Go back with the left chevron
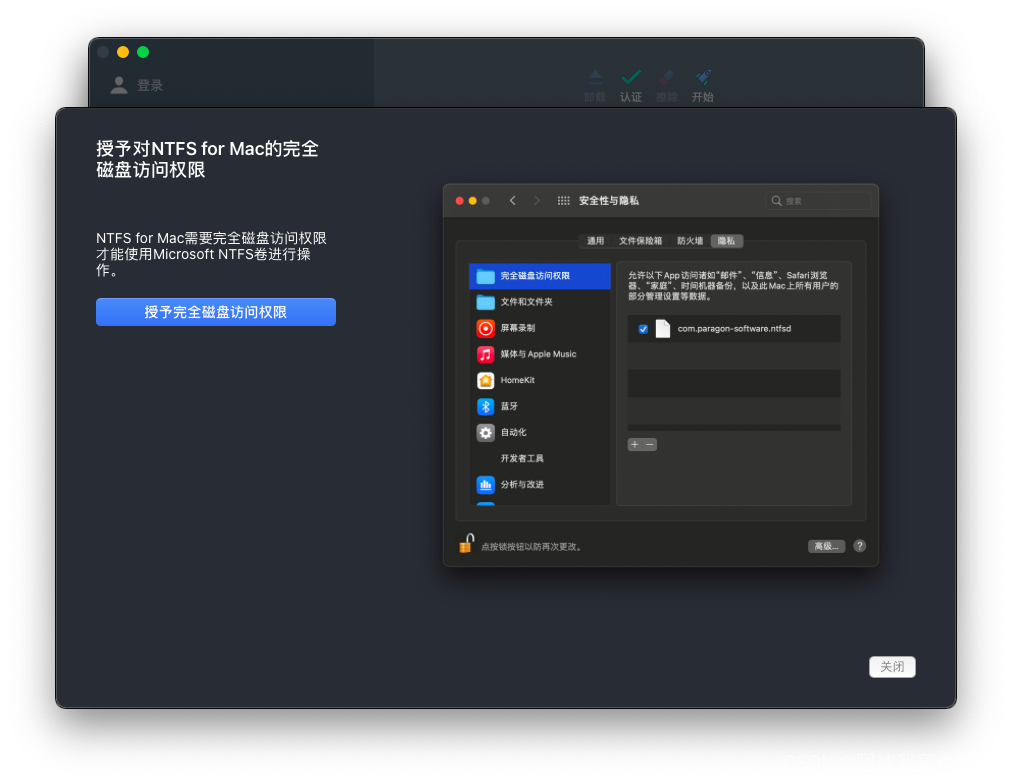 512,201
